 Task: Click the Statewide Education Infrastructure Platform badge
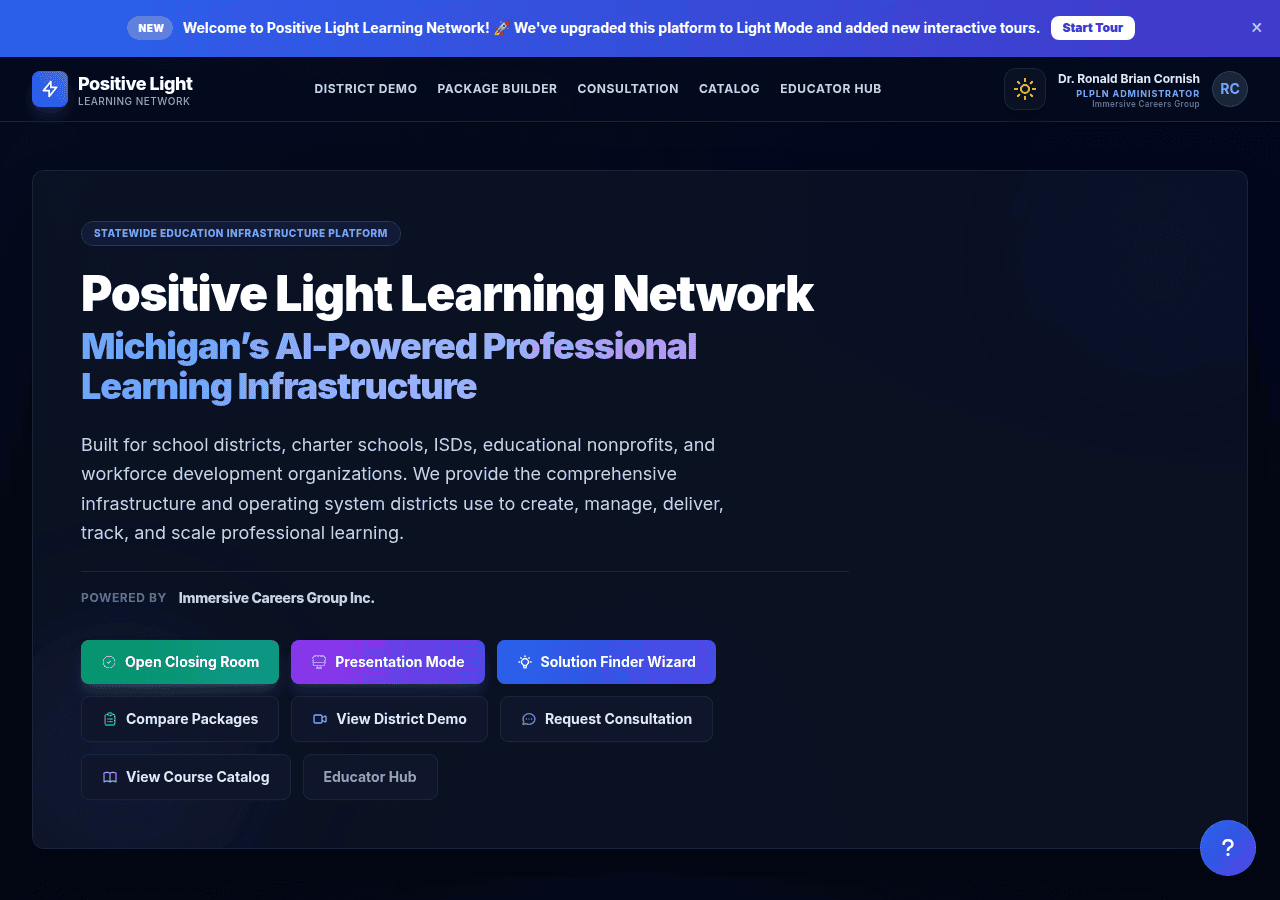pyautogui.click(x=241, y=233)
